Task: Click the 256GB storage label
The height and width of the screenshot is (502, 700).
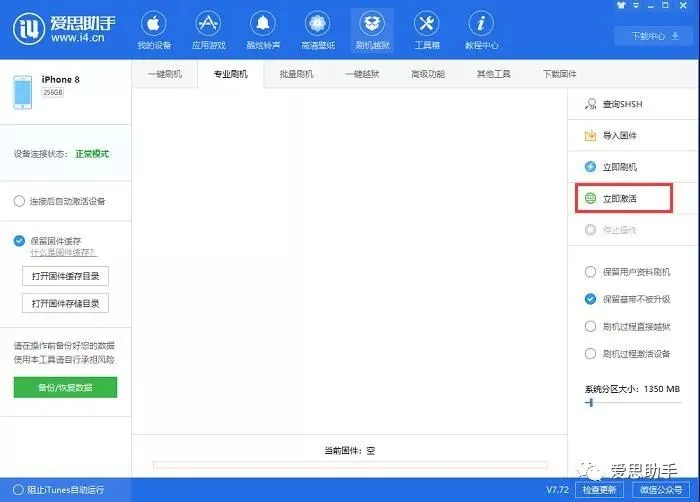Action: (x=53, y=92)
